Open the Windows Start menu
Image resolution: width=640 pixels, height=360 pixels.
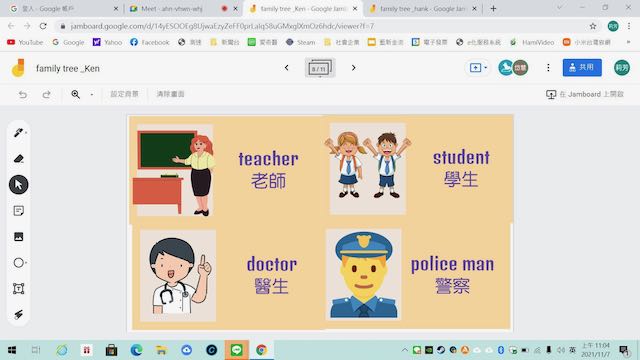click(x=12, y=350)
